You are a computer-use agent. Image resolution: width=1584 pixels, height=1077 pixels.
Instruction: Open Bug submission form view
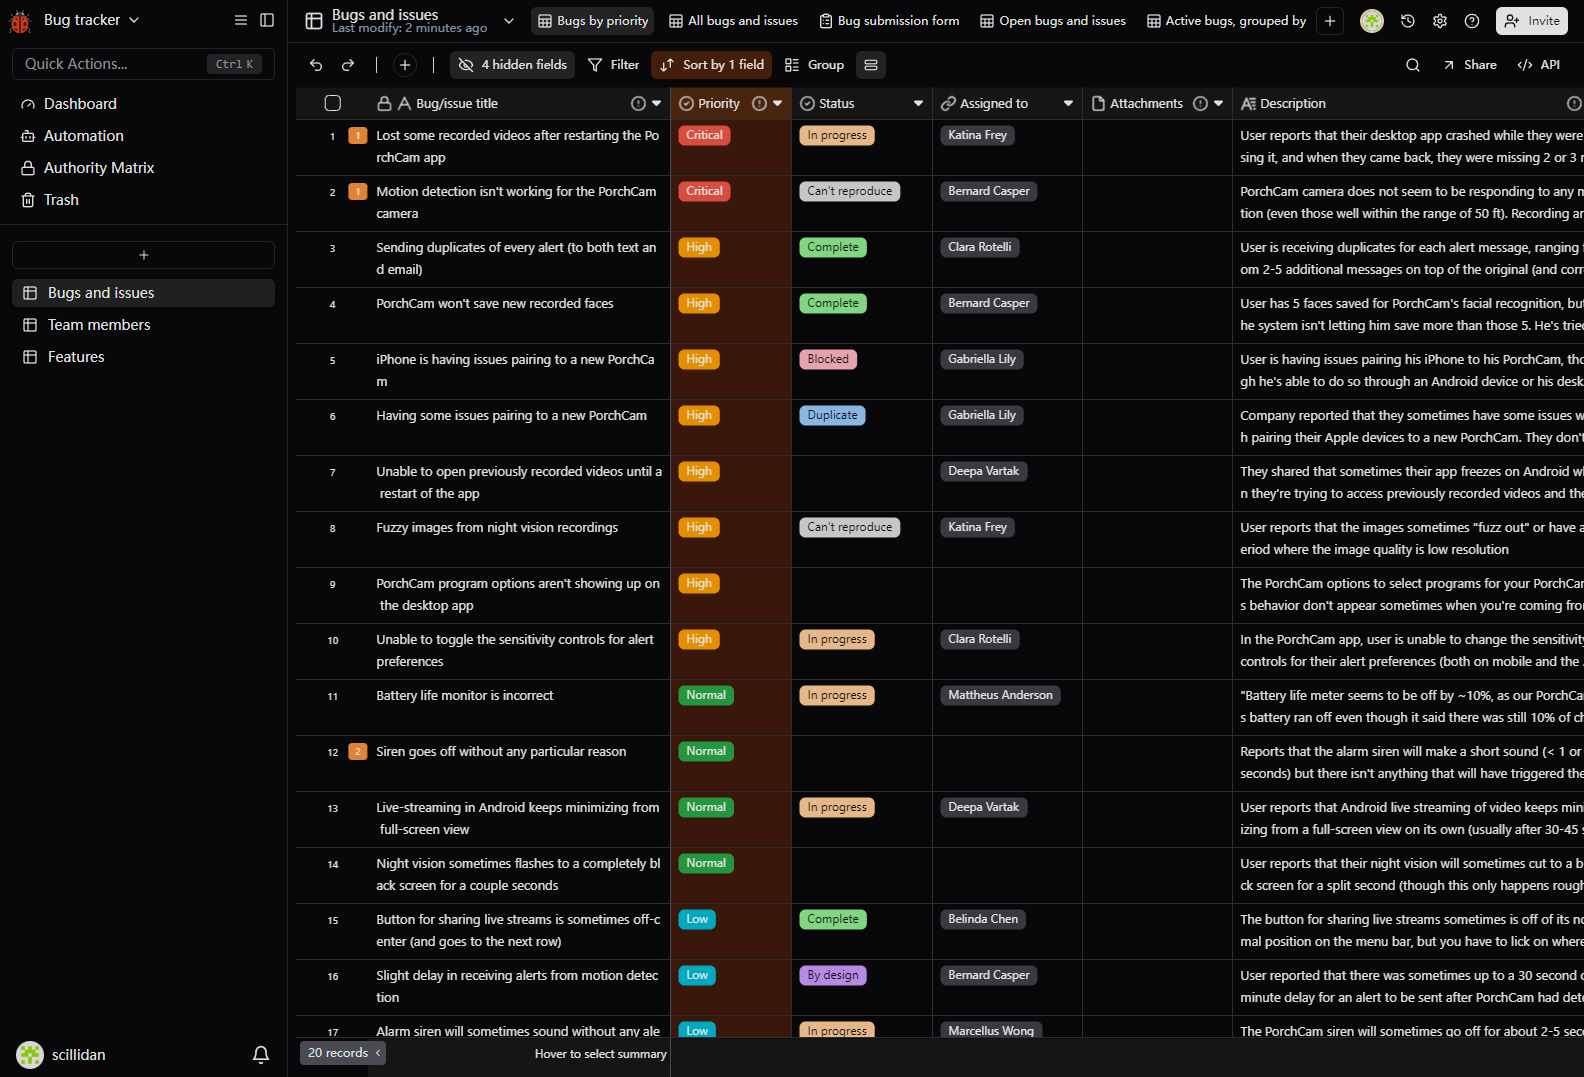coord(889,21)
